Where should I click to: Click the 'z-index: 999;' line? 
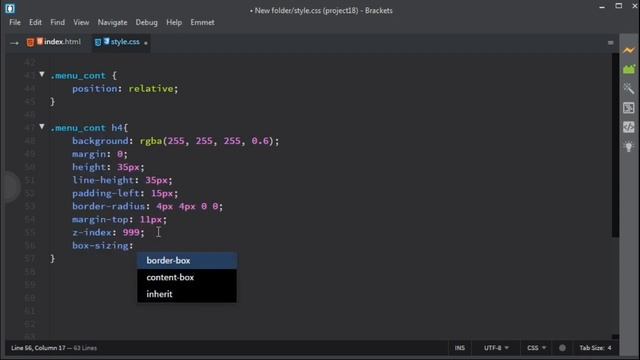(x=108, y=232)
